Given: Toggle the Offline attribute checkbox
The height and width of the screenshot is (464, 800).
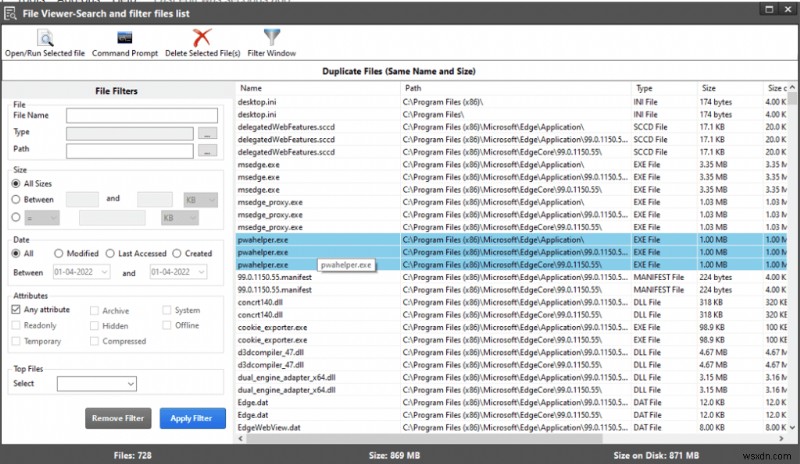Looking at the screenshot, I should pos(166,325).
